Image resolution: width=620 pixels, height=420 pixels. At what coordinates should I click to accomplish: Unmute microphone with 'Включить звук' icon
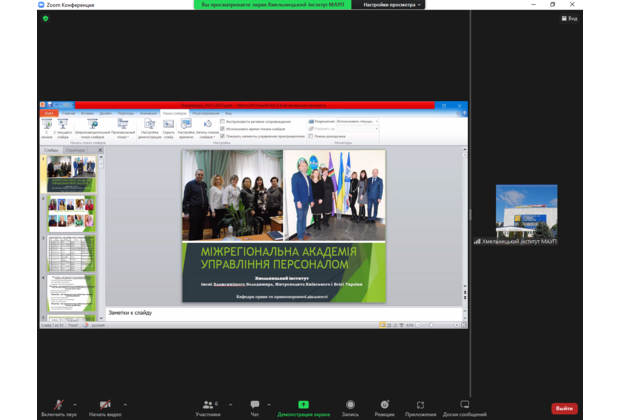[x=56, y=404]
